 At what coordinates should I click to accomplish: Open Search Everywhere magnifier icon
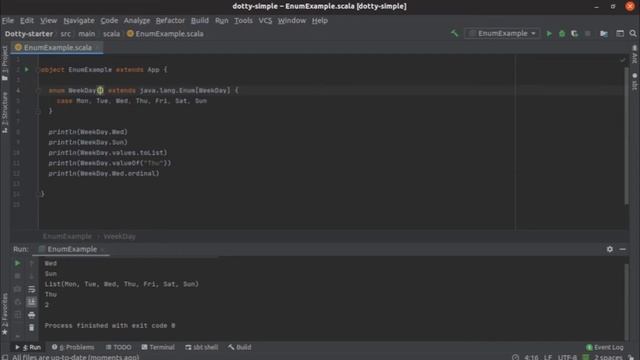click(633, 34)
